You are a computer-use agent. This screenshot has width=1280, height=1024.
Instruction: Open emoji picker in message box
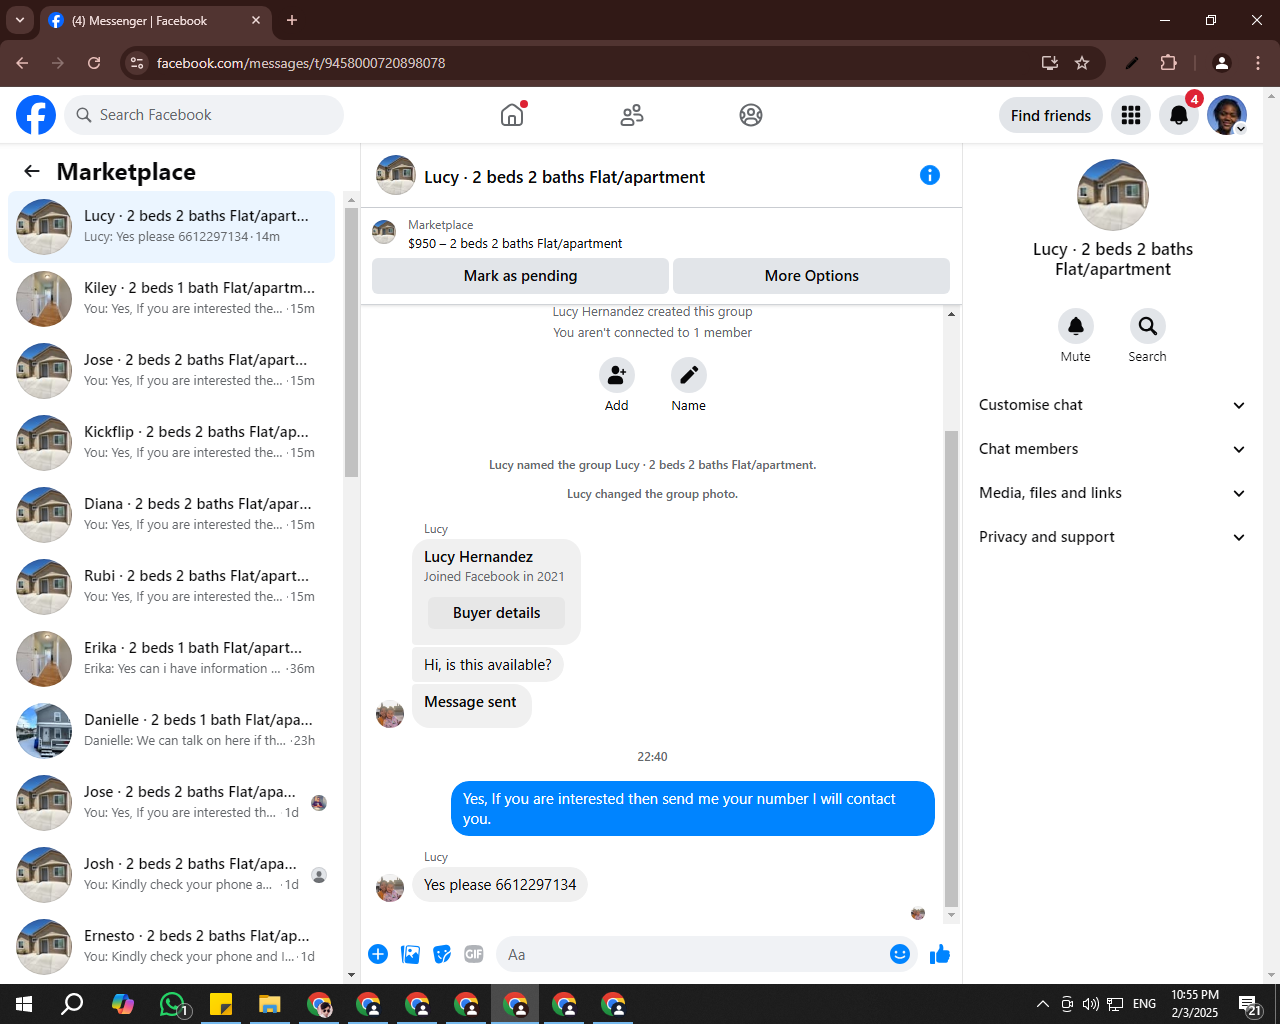point(900,954)
